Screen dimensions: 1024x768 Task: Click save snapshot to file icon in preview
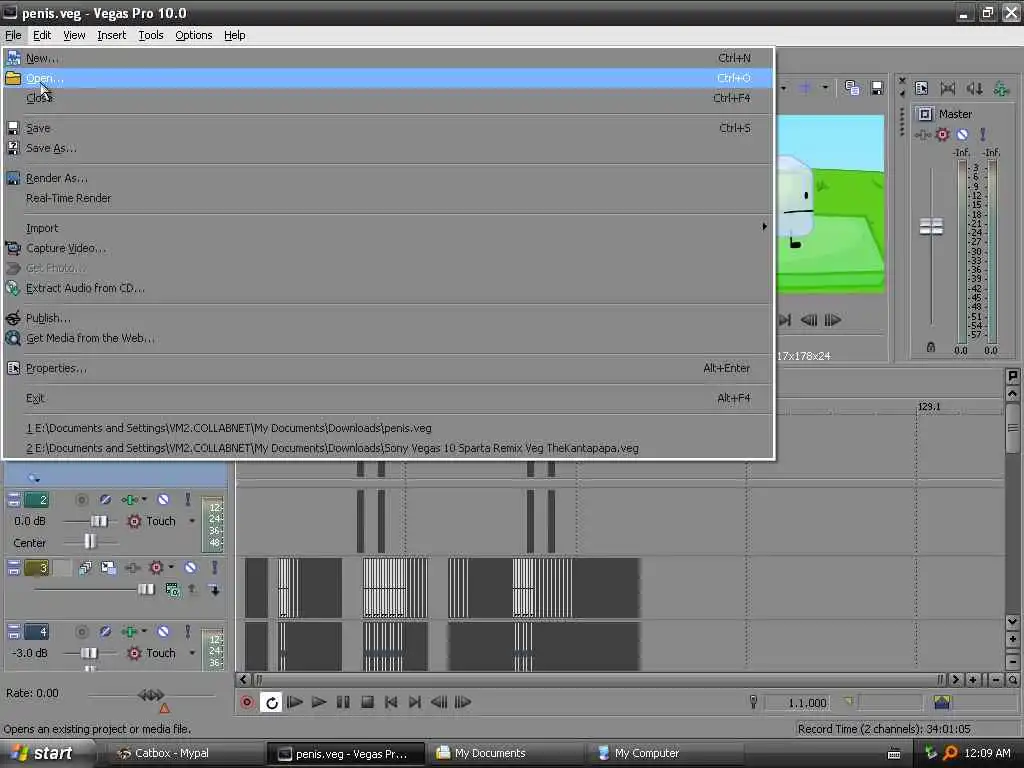[x=877, y=88]
